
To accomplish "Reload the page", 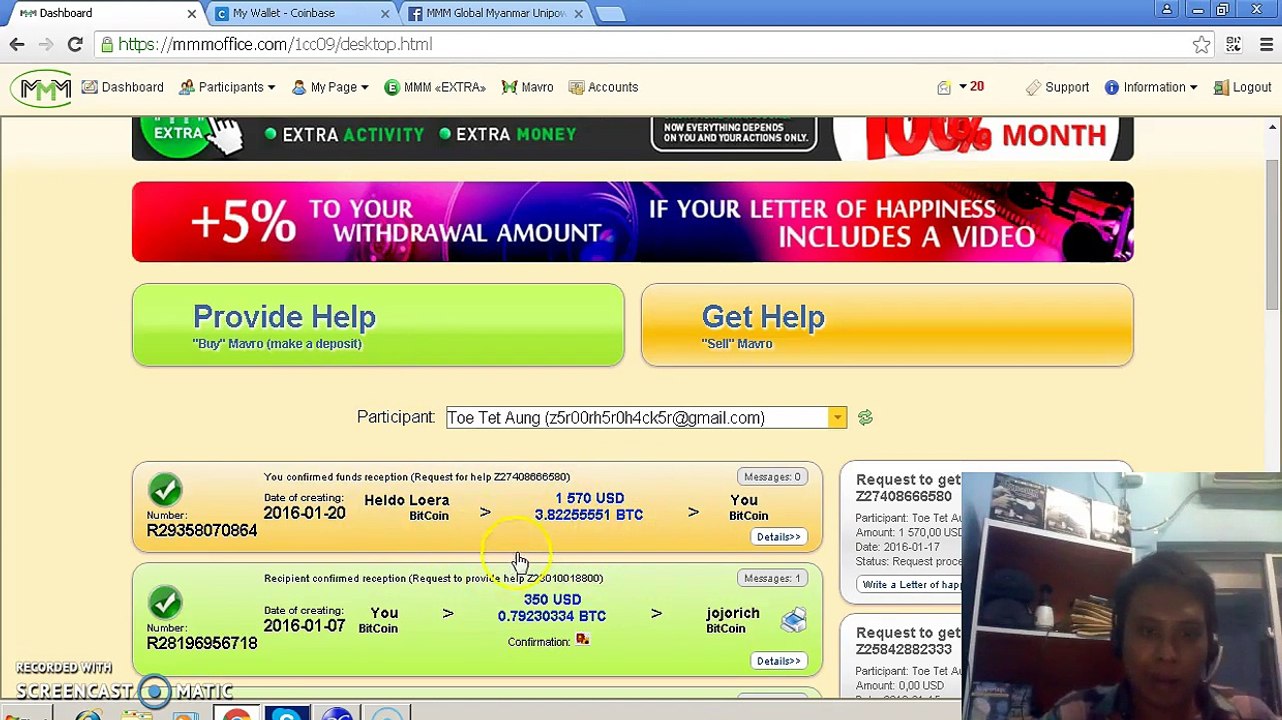I will (x=75, y=44).
